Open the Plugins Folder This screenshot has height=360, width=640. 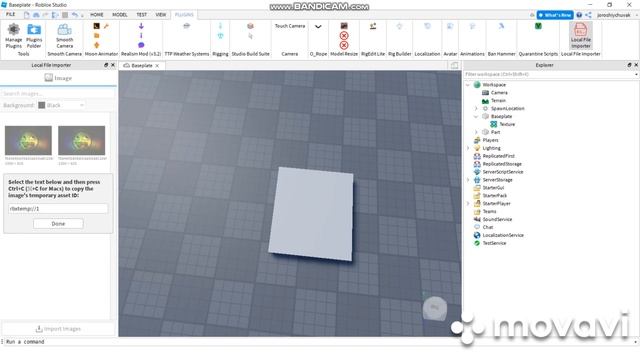[34, 36]
